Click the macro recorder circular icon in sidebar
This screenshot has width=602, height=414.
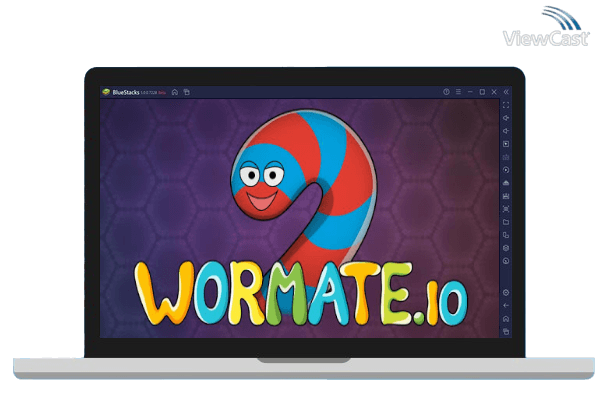[506, 261]
